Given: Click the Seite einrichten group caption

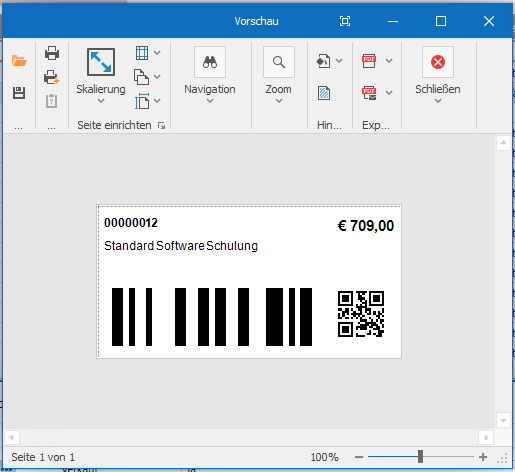Looking at the screenshot, I should [x=114, y=125].
